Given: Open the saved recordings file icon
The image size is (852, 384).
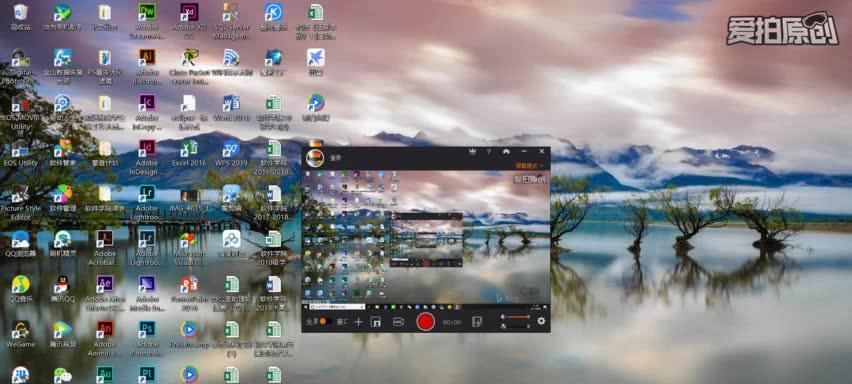Looking at the screenshot, I should [x=477, y=322].
